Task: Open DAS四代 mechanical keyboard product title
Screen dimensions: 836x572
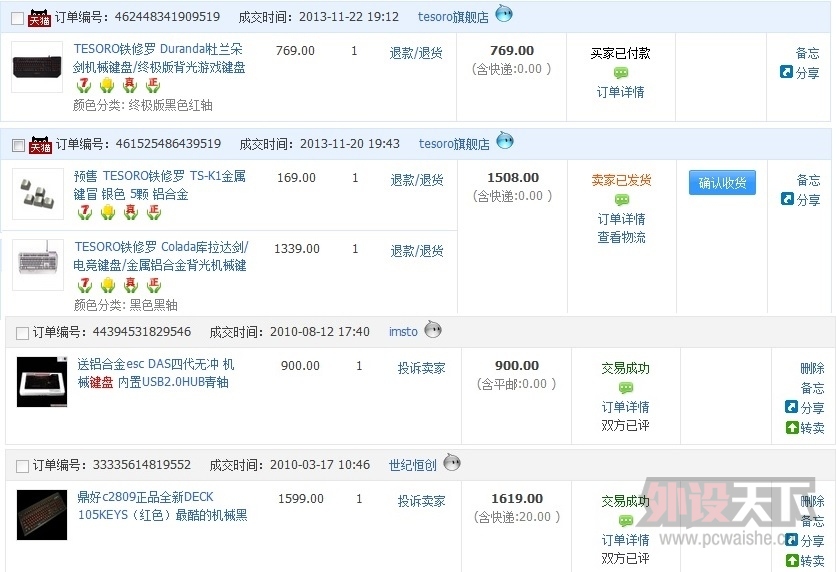Action: [156, 373]
